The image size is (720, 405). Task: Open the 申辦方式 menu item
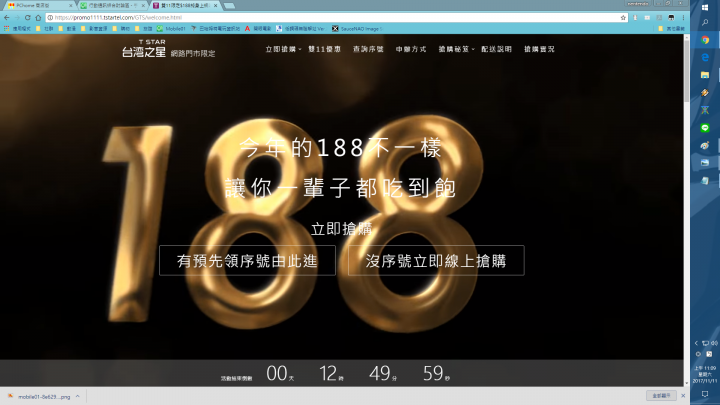[411, 49]
